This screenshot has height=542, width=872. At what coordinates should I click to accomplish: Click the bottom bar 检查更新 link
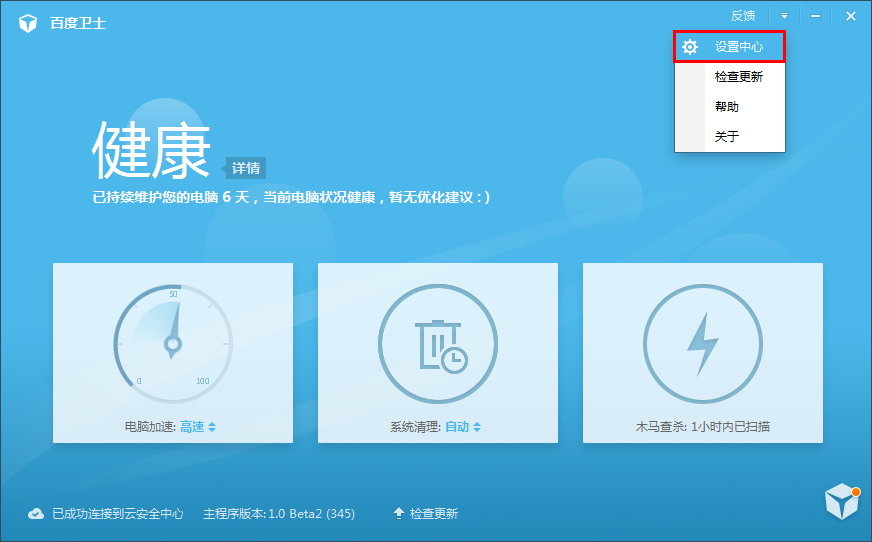click(434, 514)
